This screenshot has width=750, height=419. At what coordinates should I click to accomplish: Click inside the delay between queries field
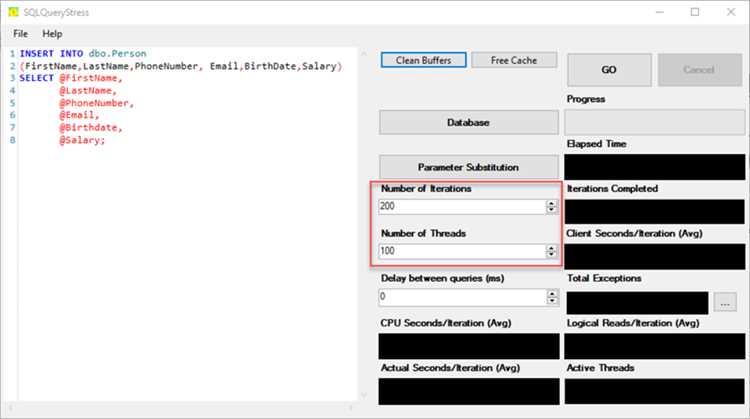[x=463, y=297]
